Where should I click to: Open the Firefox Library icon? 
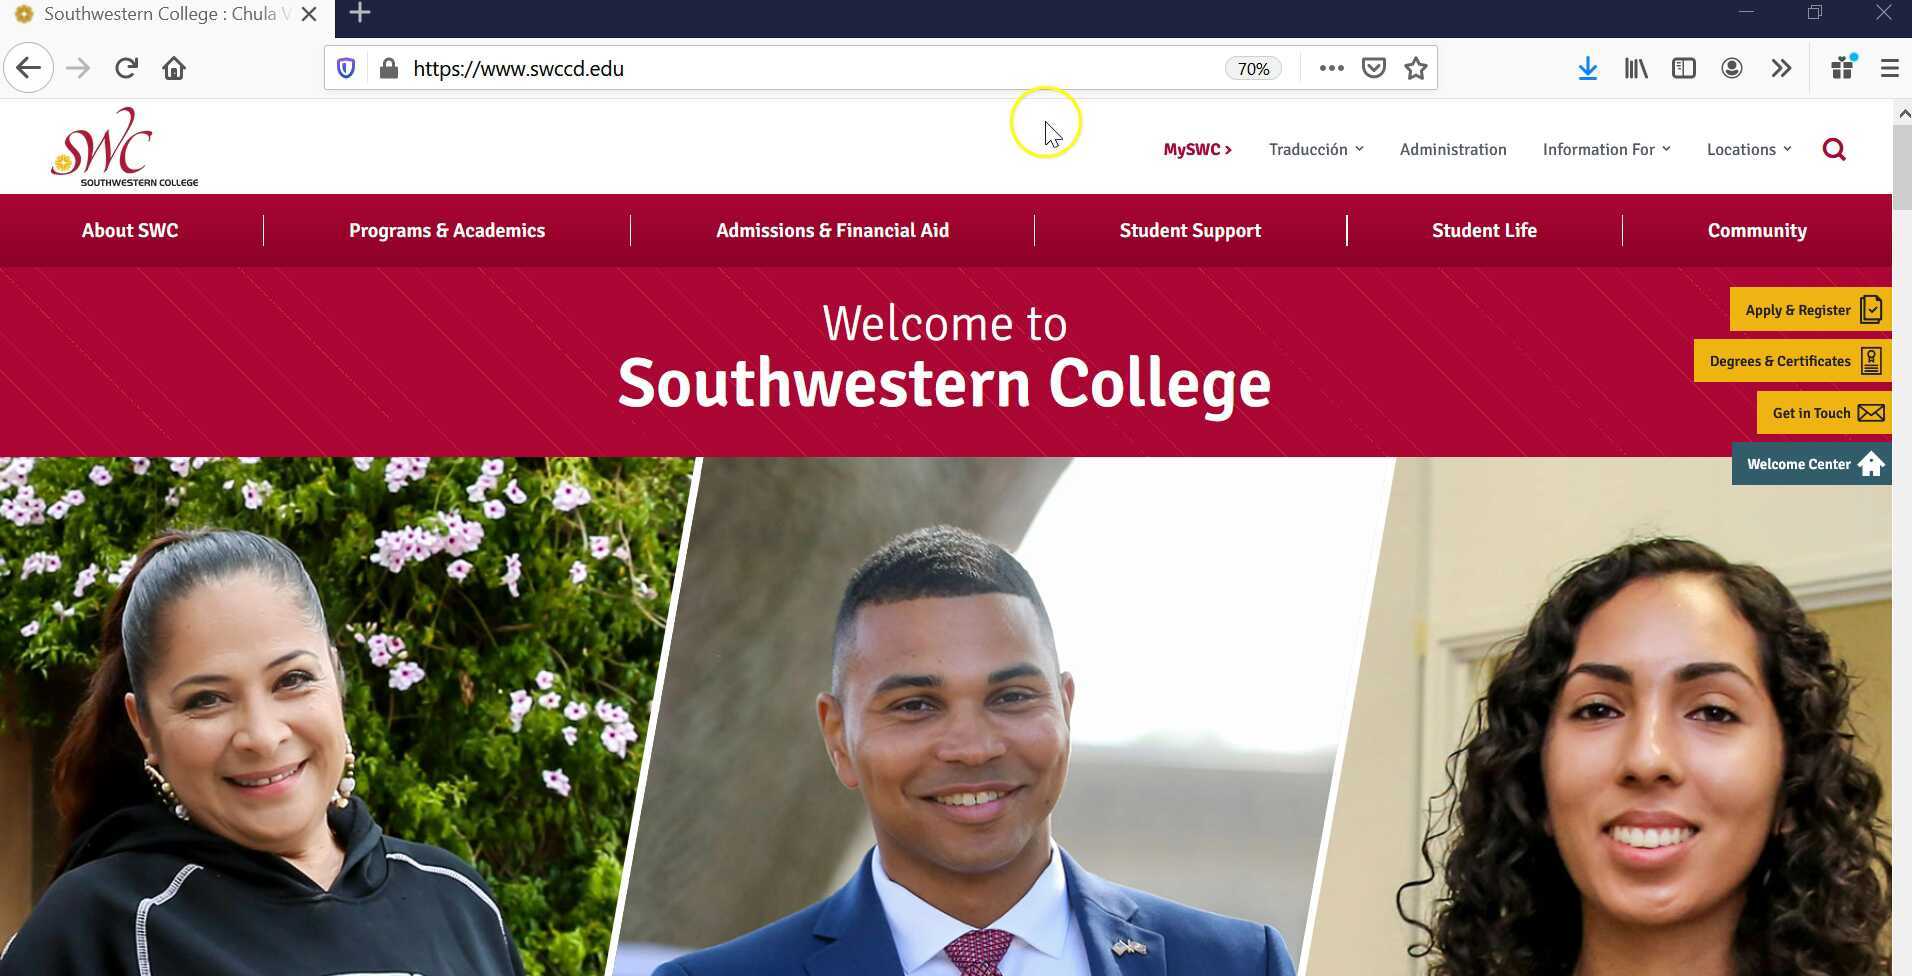pos(1636,69)
